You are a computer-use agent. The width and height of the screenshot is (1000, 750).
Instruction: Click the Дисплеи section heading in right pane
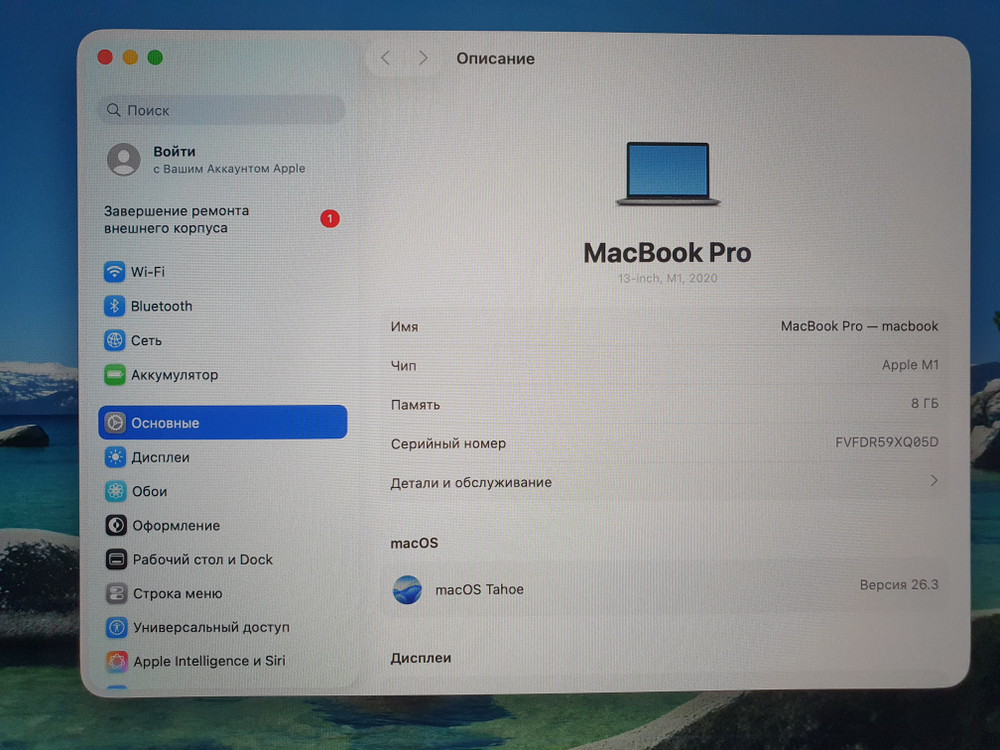421,658
